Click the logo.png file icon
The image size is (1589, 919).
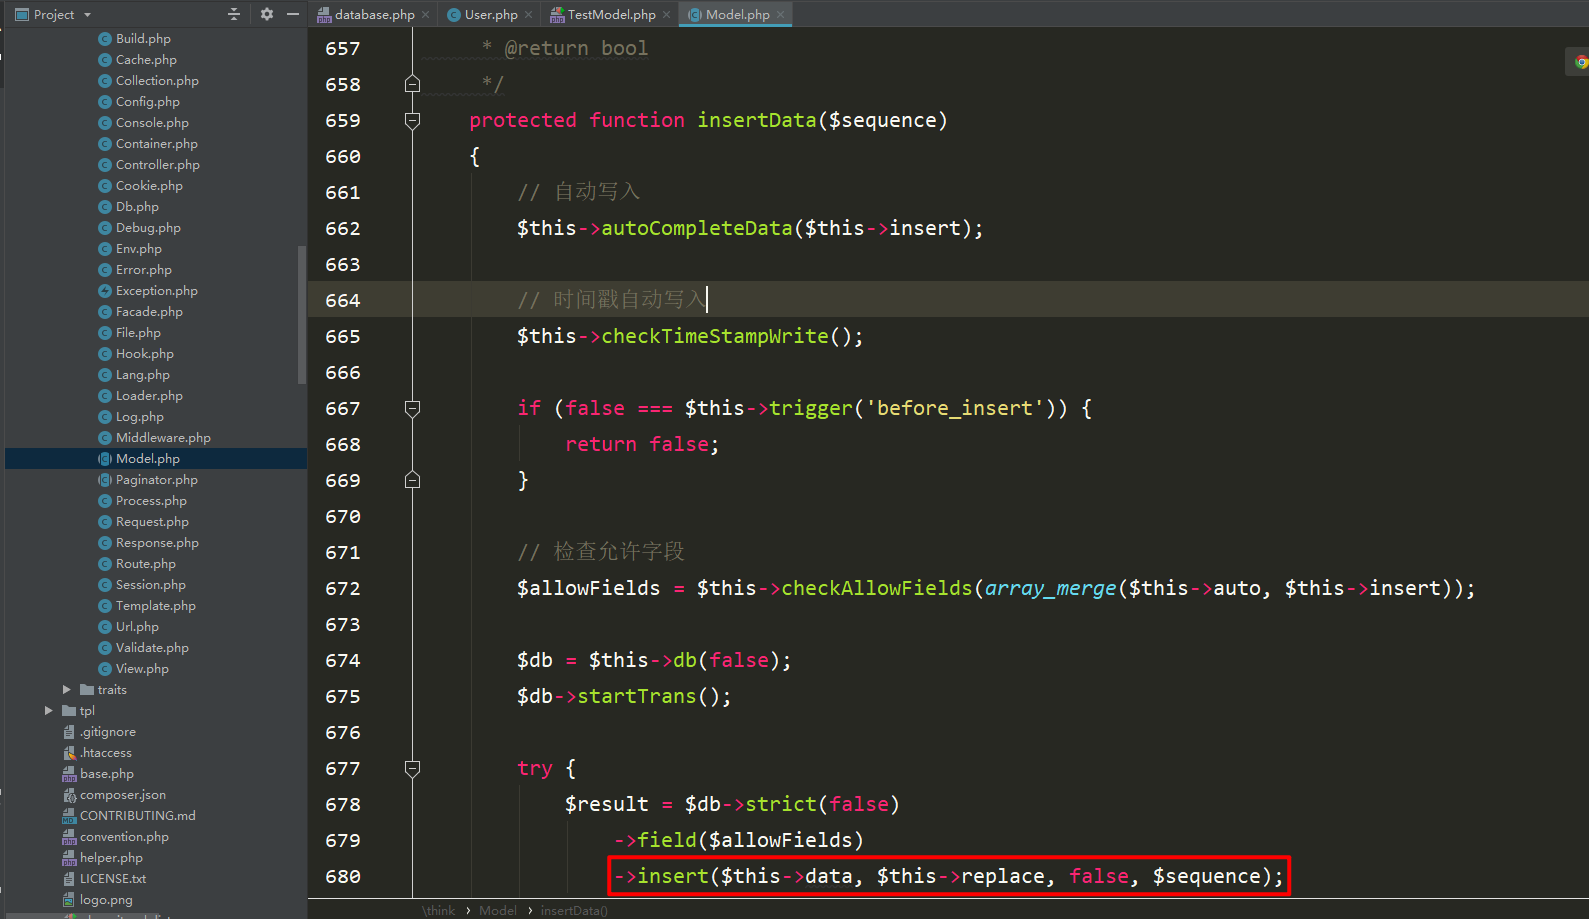pyautogui.click(x=69, y=900)
